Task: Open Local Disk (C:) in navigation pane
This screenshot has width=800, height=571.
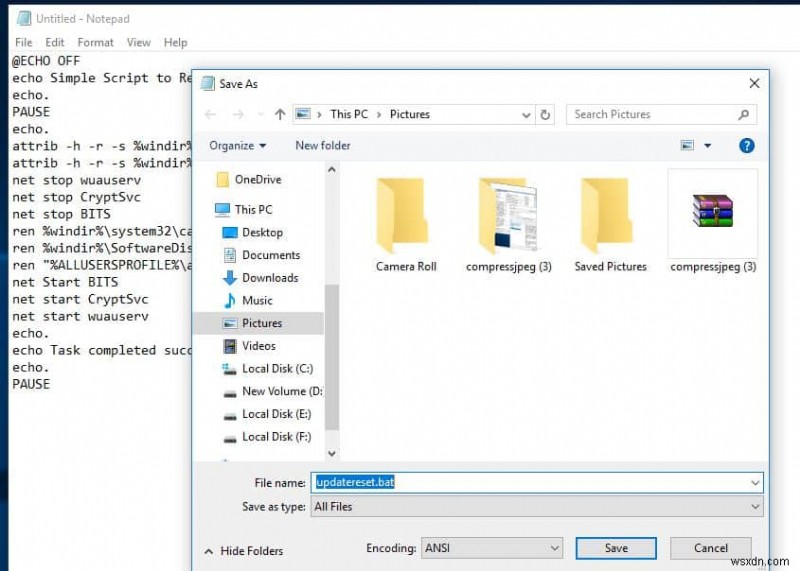Action: click(x=278, y=368)
